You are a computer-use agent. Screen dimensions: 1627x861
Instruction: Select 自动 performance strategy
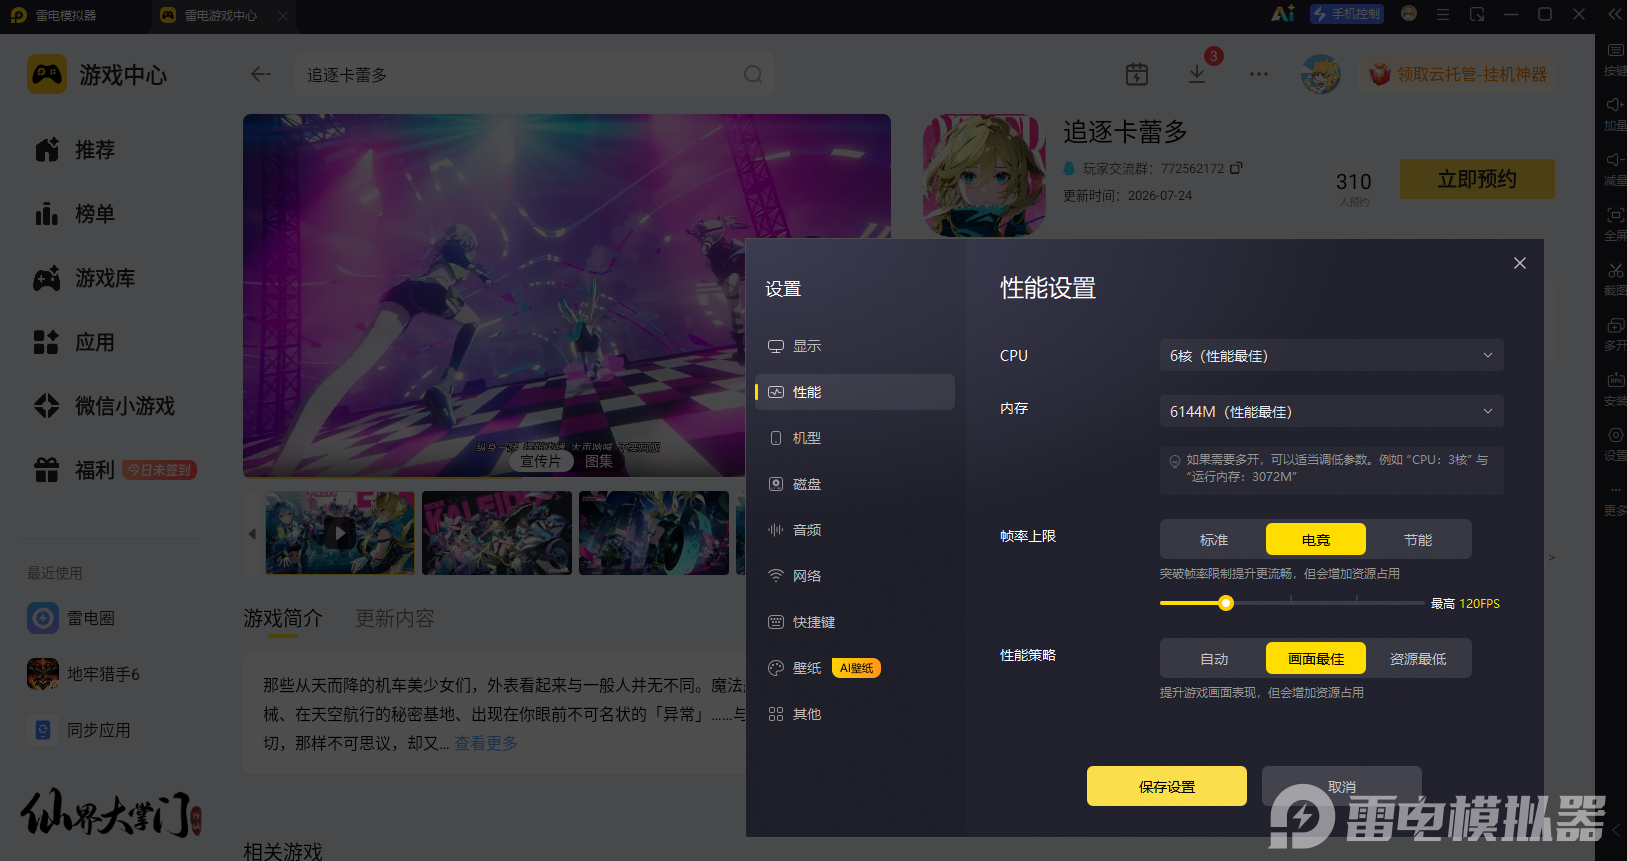[x=1214, y=659]
